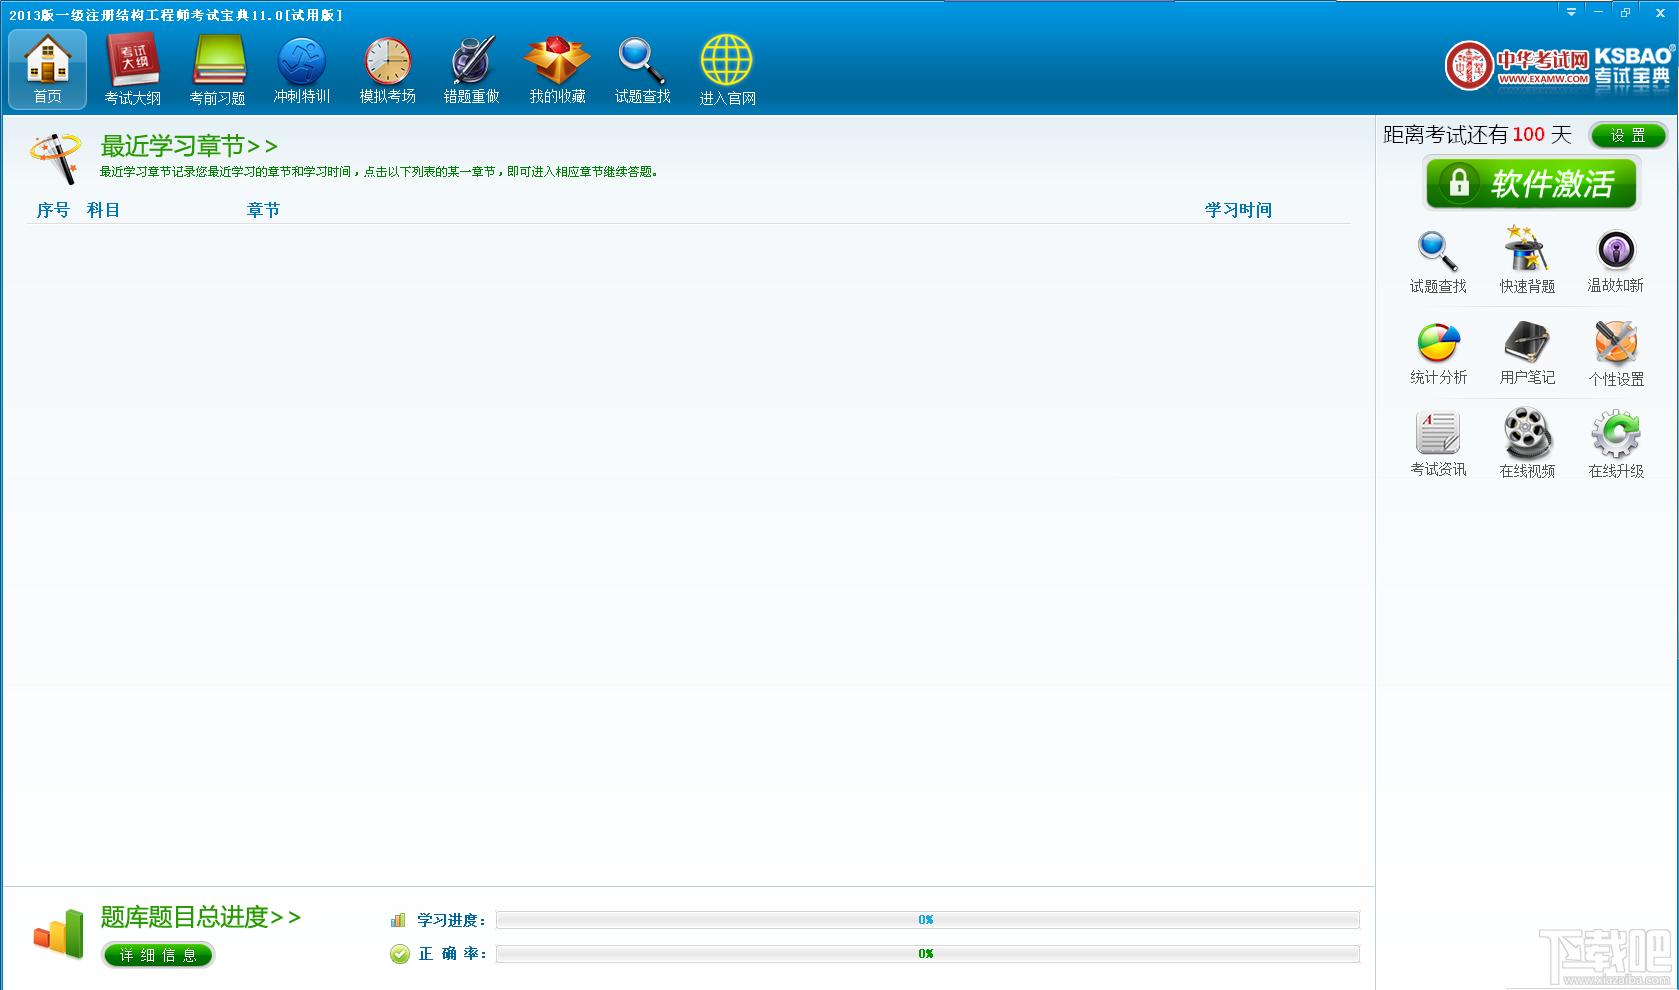Click the 设置 exam countdown button
Screen dimensions: 1679x990
[1627, 135]
